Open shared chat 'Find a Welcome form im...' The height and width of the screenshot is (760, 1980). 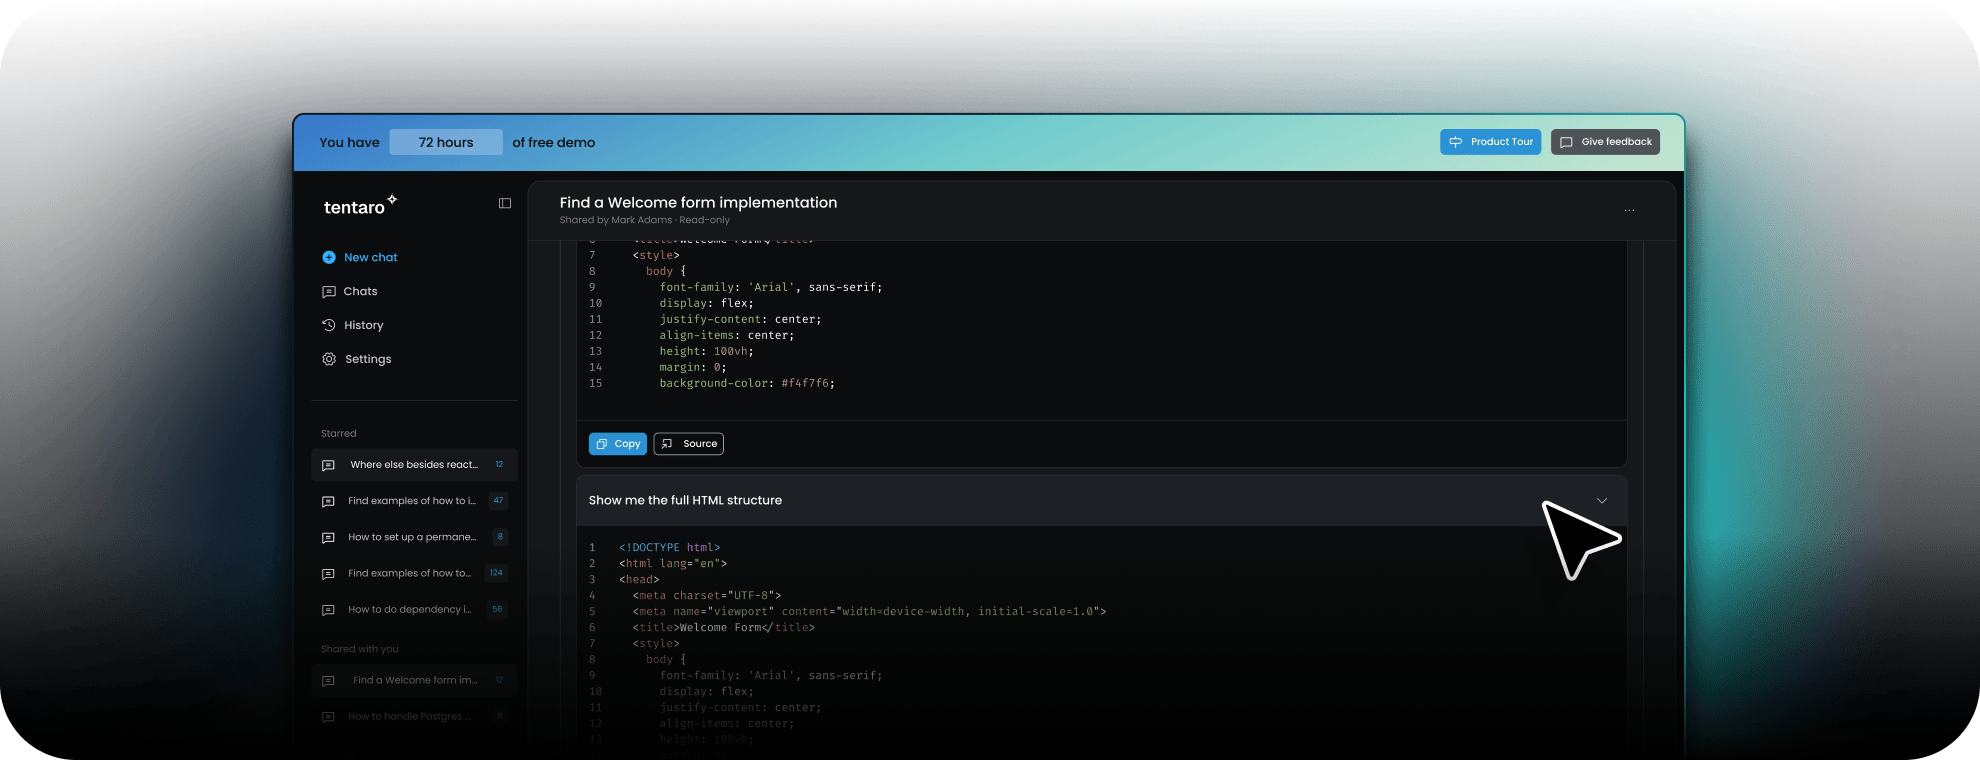[x=414, y=680]
